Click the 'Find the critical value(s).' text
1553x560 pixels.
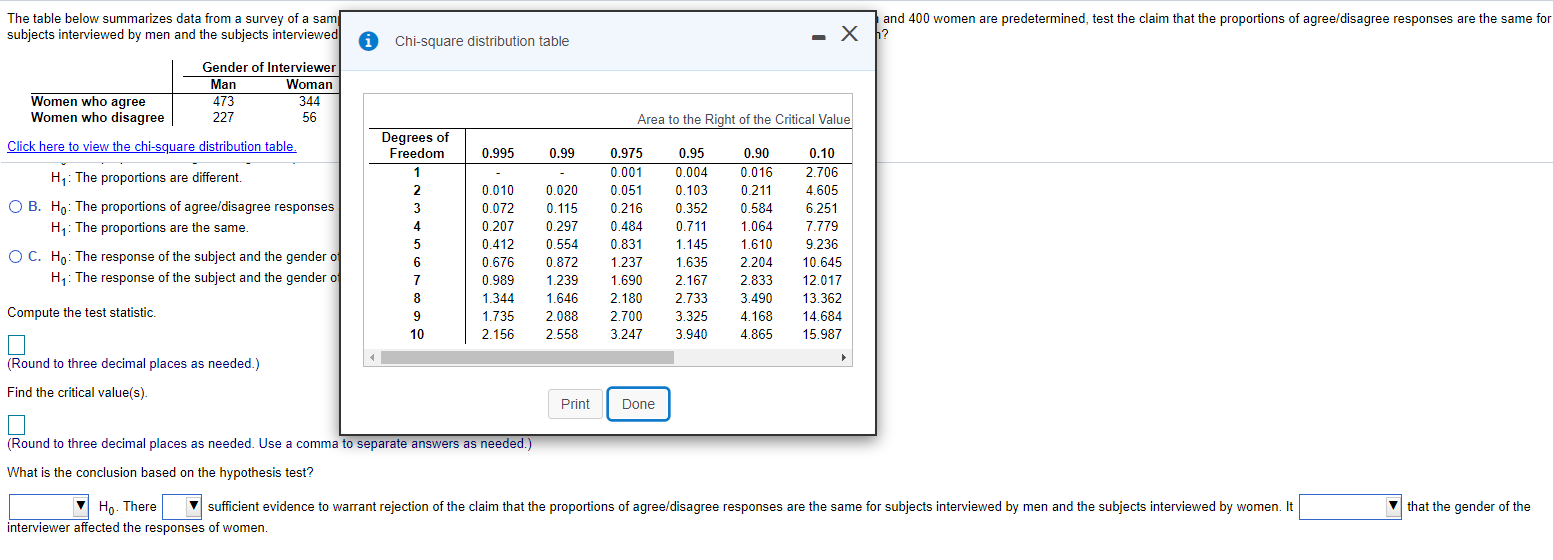(77, 392)
